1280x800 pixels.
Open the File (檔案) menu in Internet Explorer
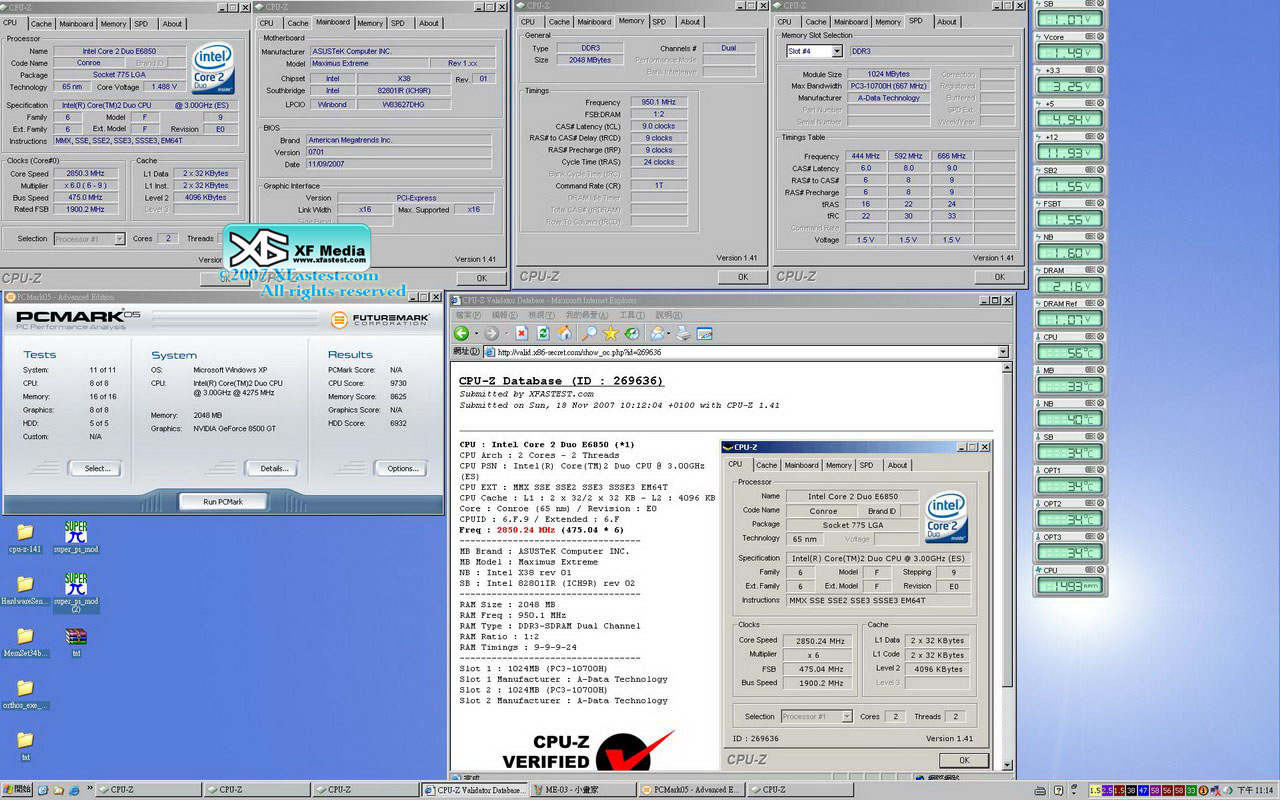468,315
